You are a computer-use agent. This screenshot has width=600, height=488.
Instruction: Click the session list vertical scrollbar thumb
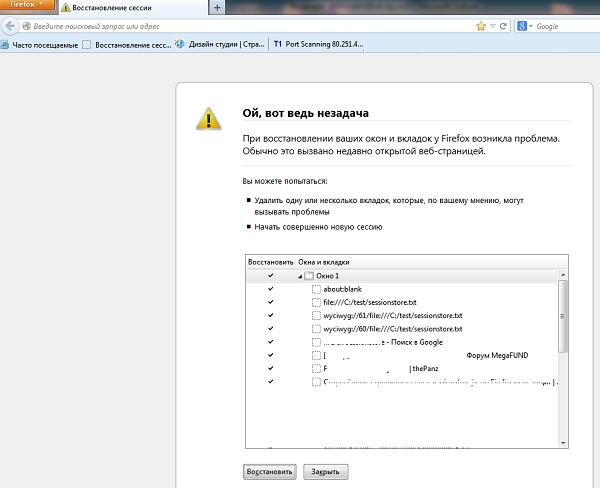click(x=562, y=316)
